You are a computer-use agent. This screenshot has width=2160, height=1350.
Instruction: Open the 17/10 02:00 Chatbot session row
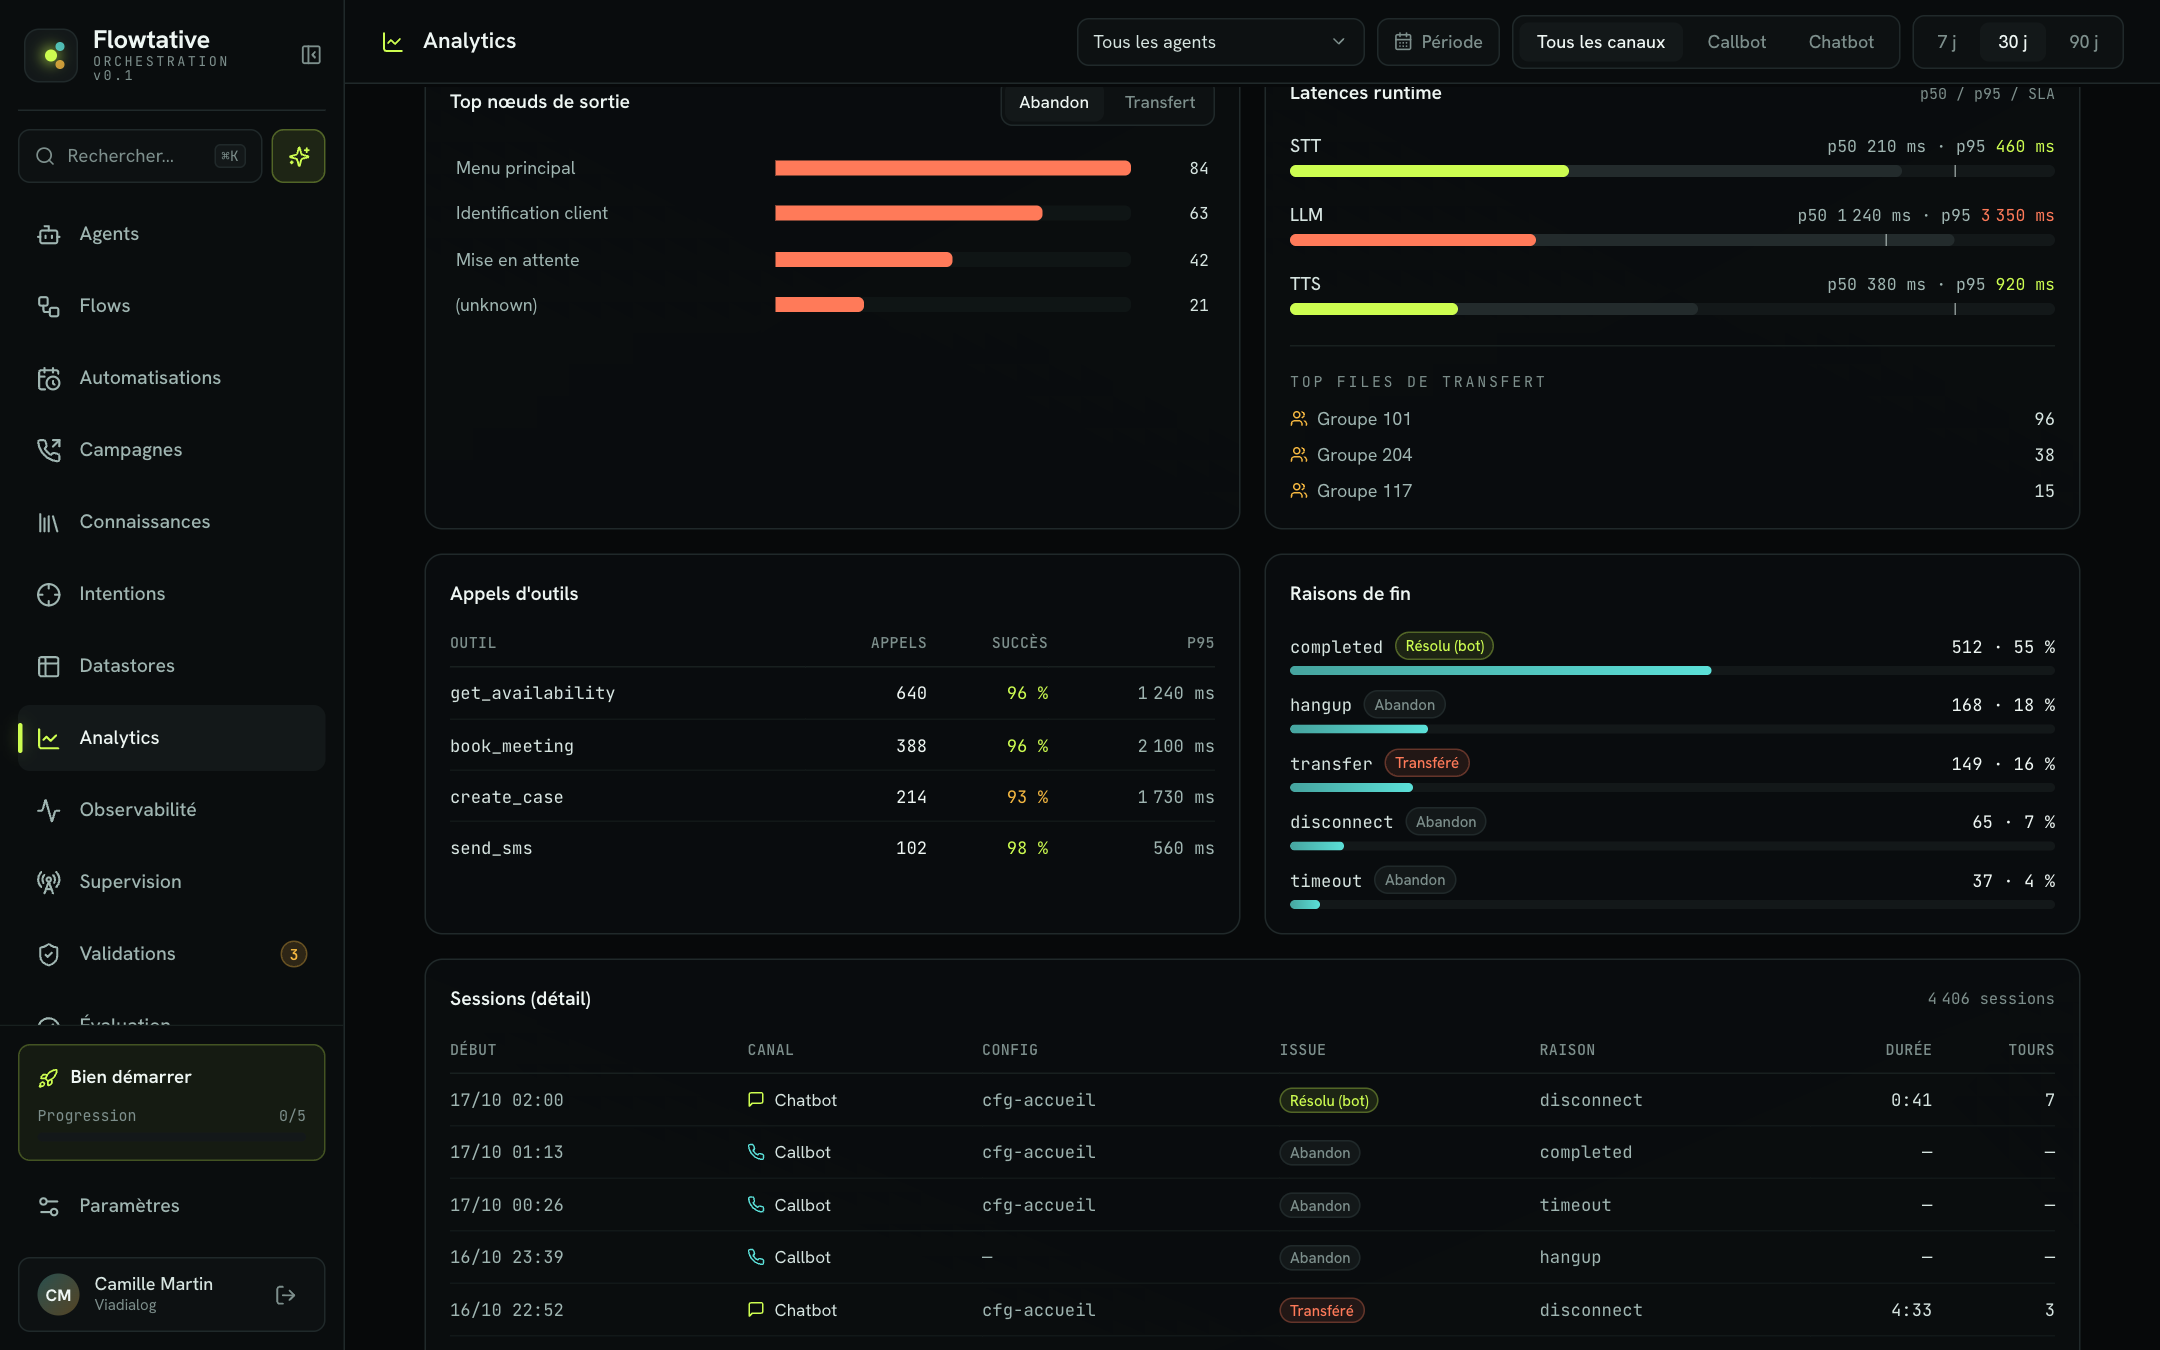[1252, 1100]
